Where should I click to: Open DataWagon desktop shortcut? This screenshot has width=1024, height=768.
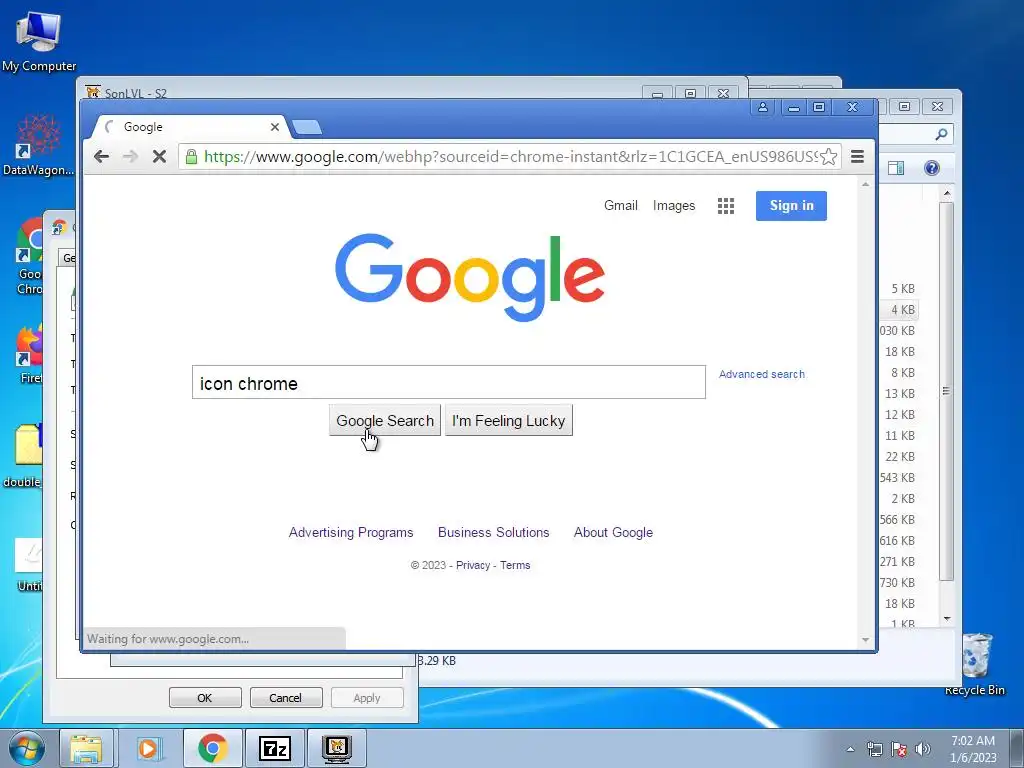pyautogui.click(x=39, y=145)
